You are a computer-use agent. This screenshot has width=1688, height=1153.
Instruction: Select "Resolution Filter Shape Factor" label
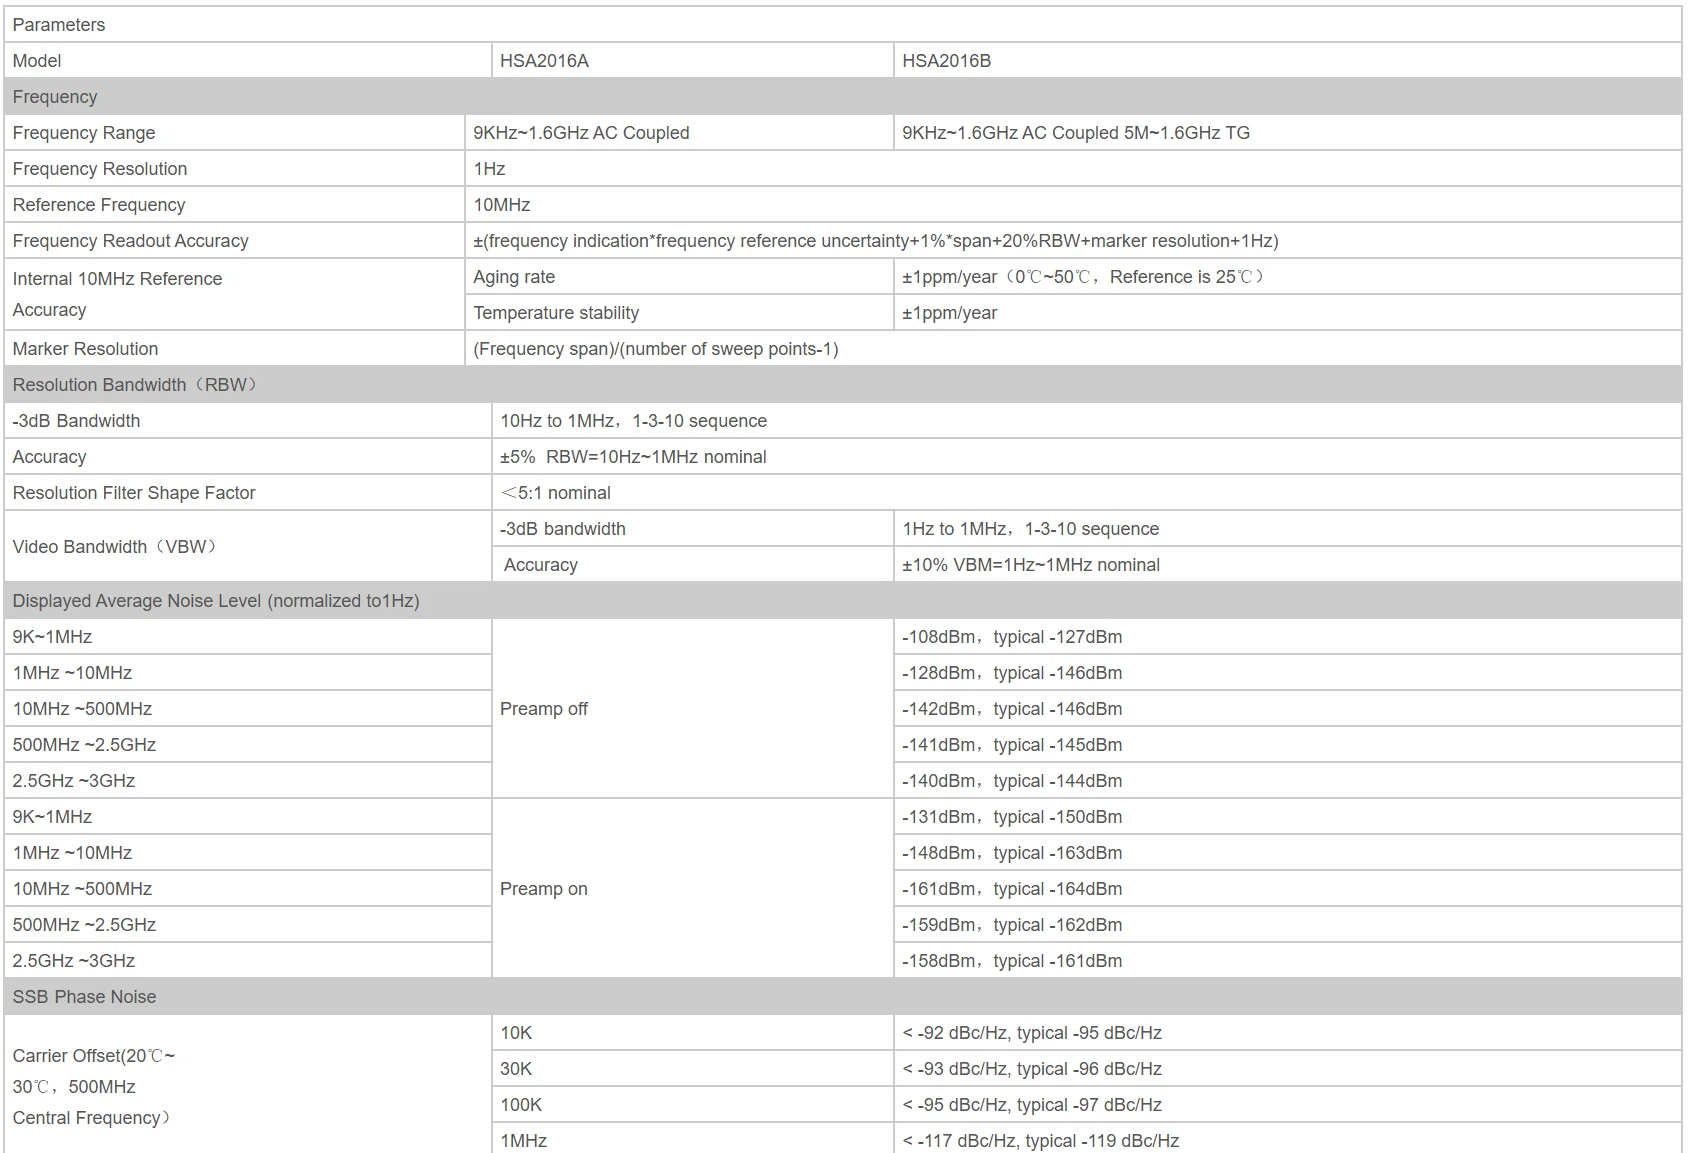tap(134, 493)
